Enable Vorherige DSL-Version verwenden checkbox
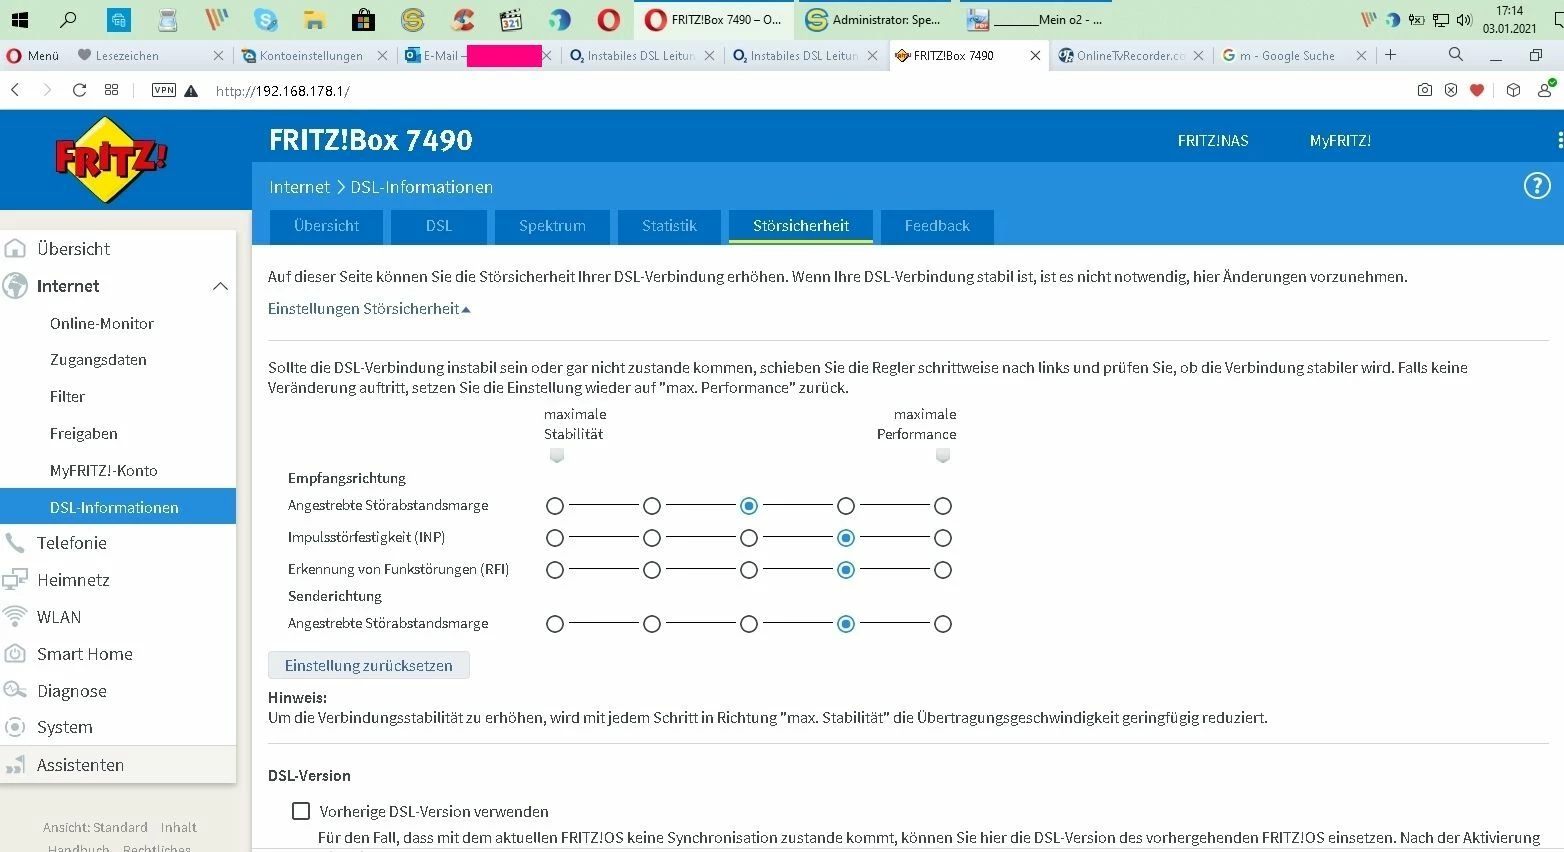 click(301, 811)
